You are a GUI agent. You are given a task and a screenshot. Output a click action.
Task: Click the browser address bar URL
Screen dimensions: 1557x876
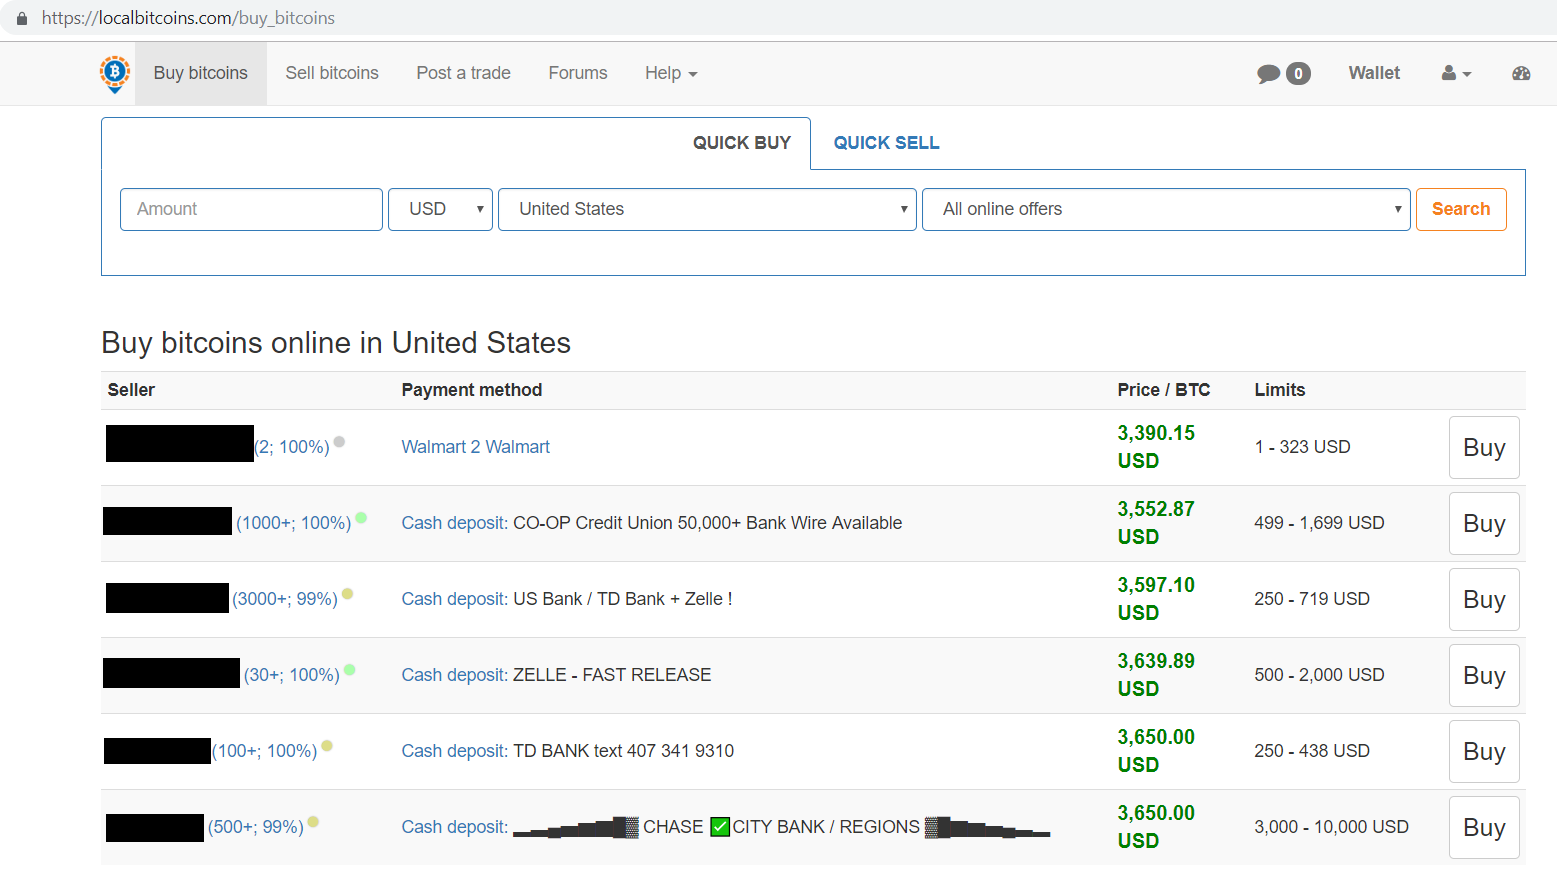pos(188,18)
